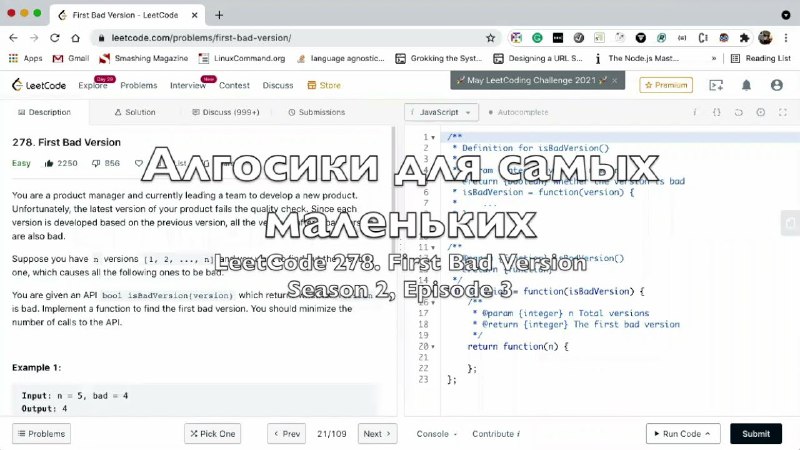Open the Extensions puzzle piece icon

tap(744, 38)
